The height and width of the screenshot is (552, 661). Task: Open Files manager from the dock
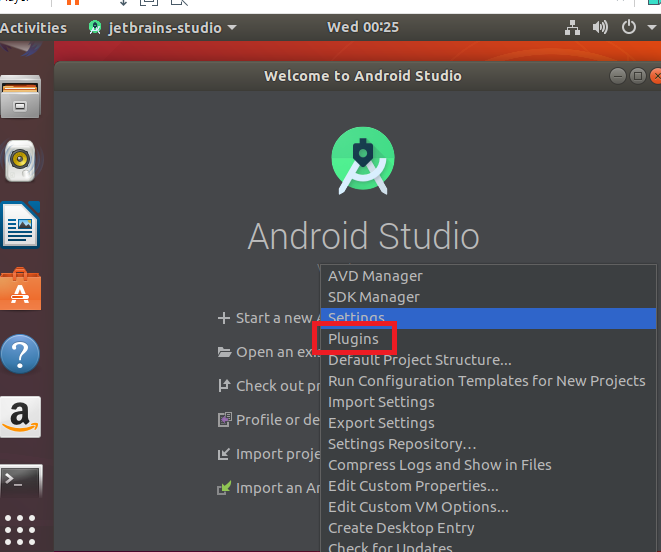pos(21,97)
